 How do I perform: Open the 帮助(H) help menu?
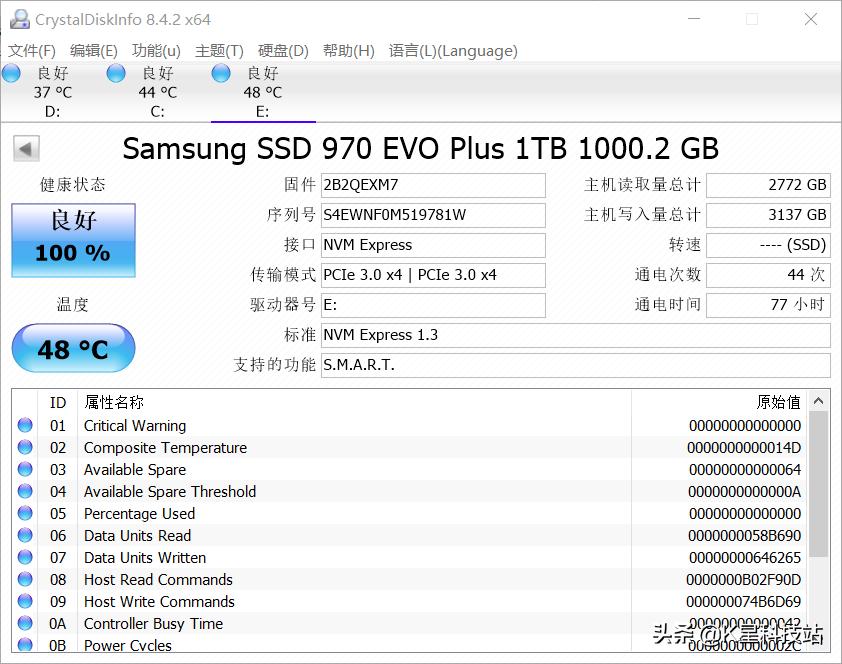click(348, 50)
